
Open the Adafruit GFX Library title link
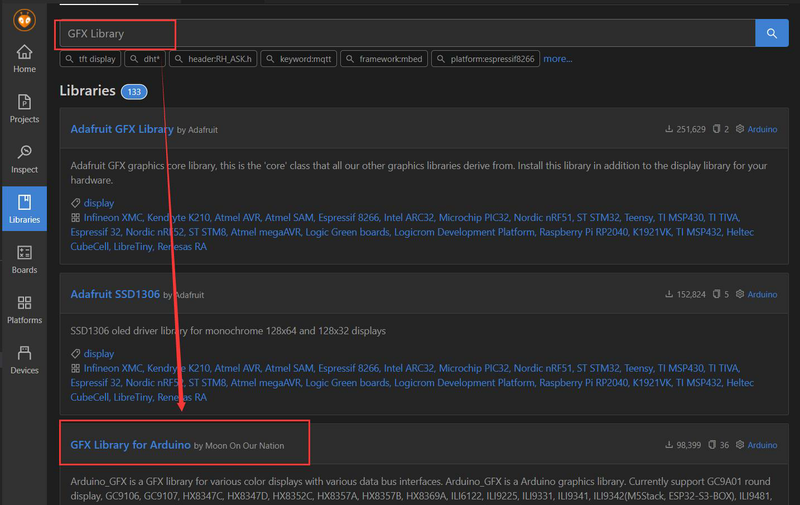click(x=122, y=129)
